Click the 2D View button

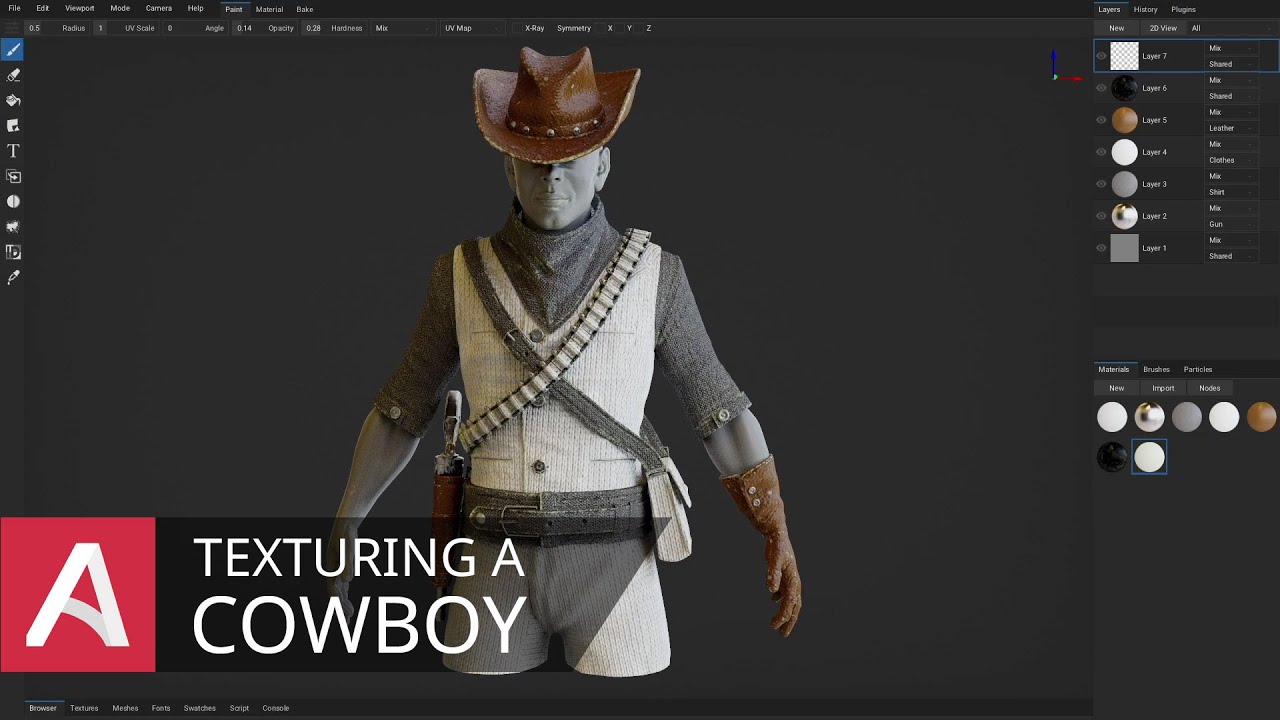click(x=1162, y=28)
